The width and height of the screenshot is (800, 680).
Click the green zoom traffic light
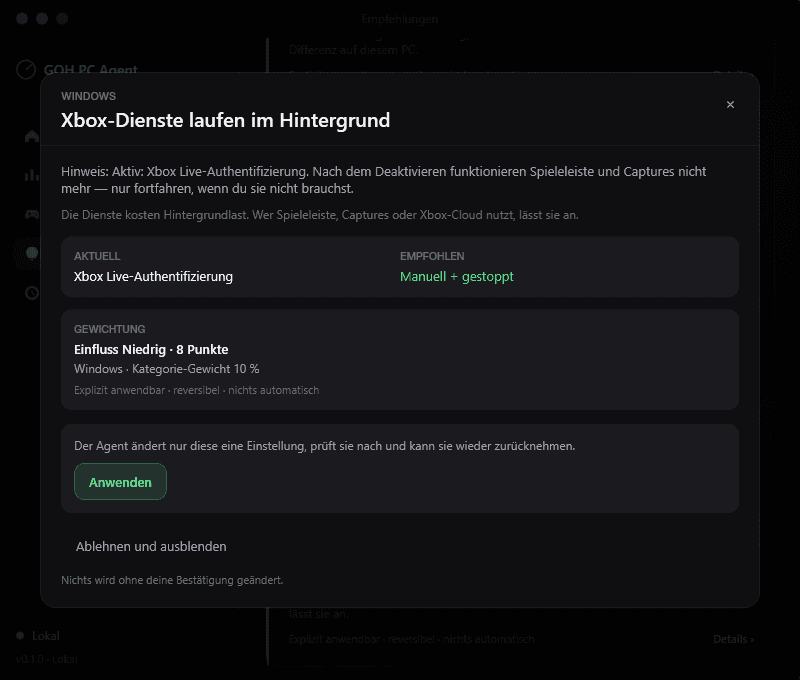click(62, 19)
